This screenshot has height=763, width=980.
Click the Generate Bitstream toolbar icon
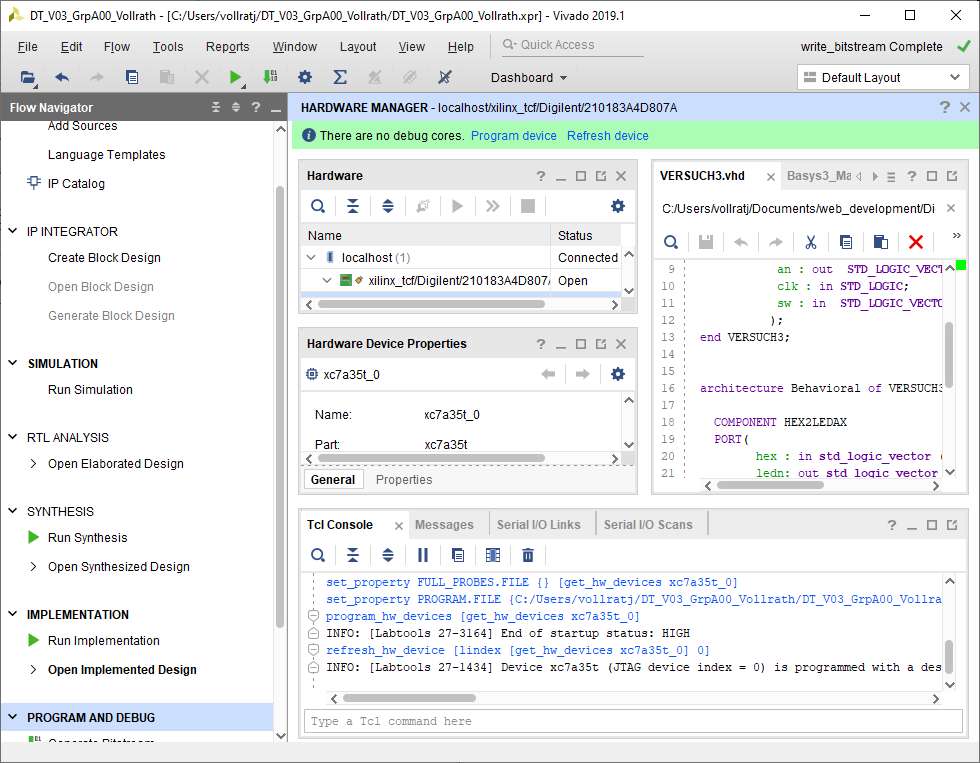pos(270,77)
